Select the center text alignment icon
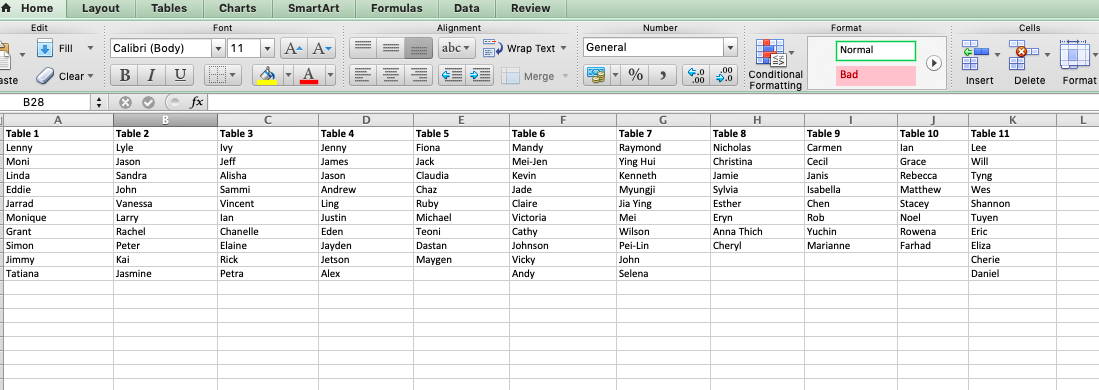This screenshot has width=1099, height=390. pyautogui.click(x=390, y=75)
